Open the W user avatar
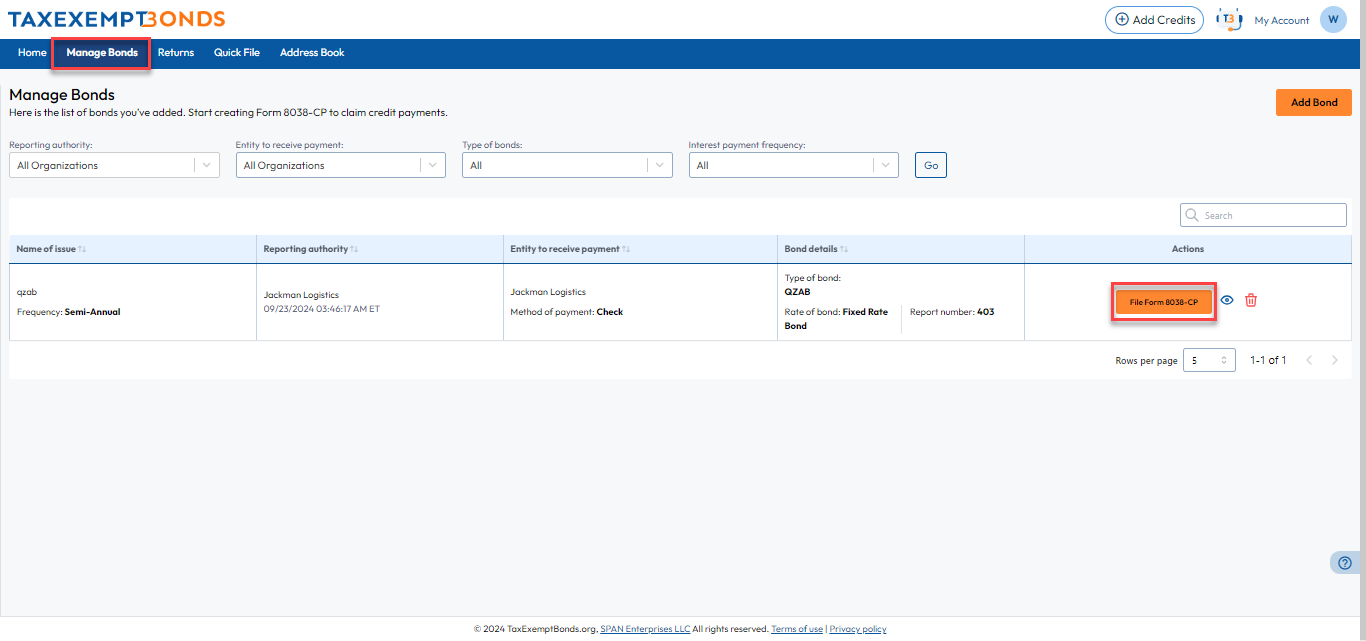This screenshot has width=1366, height=641. pos(1333,19)
